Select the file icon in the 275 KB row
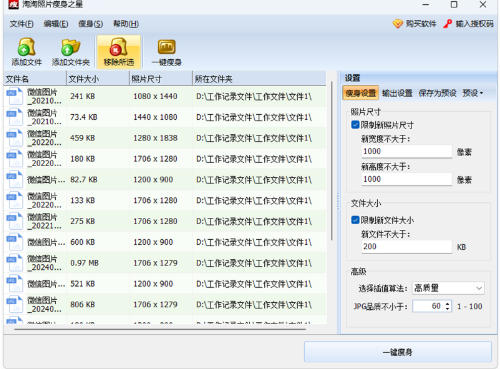 coord(14,221)
